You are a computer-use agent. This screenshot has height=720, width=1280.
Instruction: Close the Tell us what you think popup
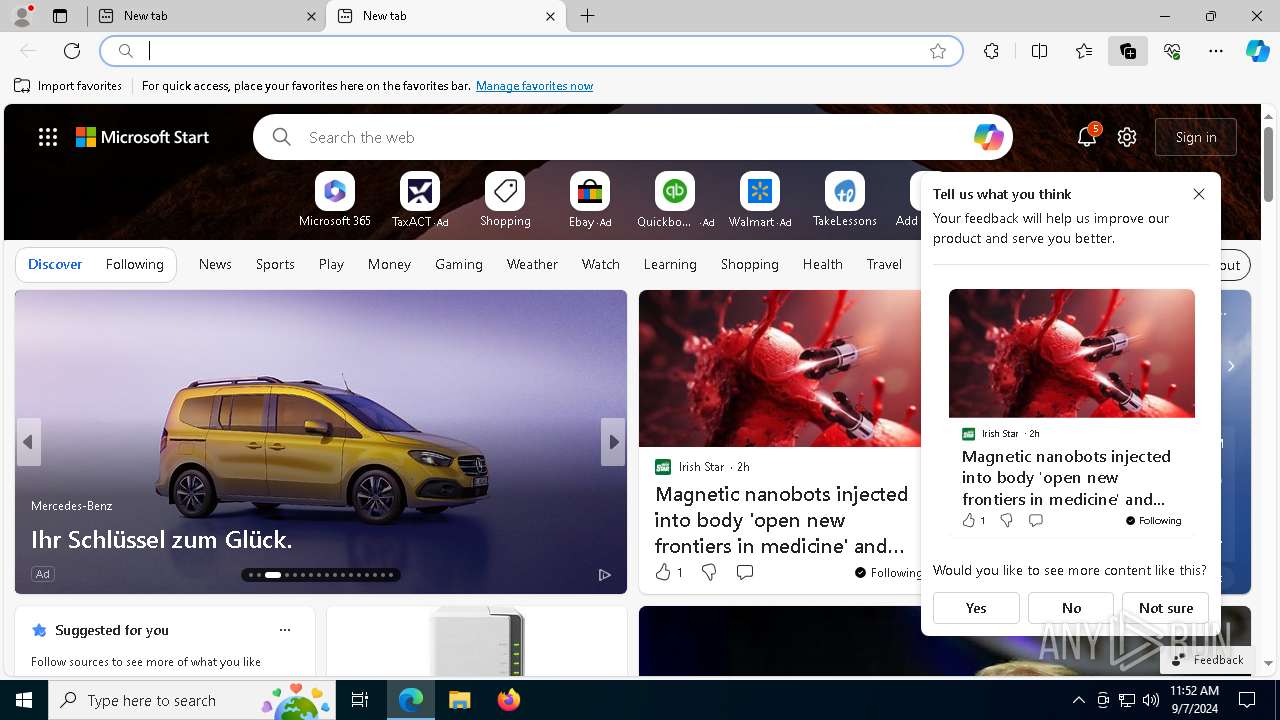(1199, 194)
